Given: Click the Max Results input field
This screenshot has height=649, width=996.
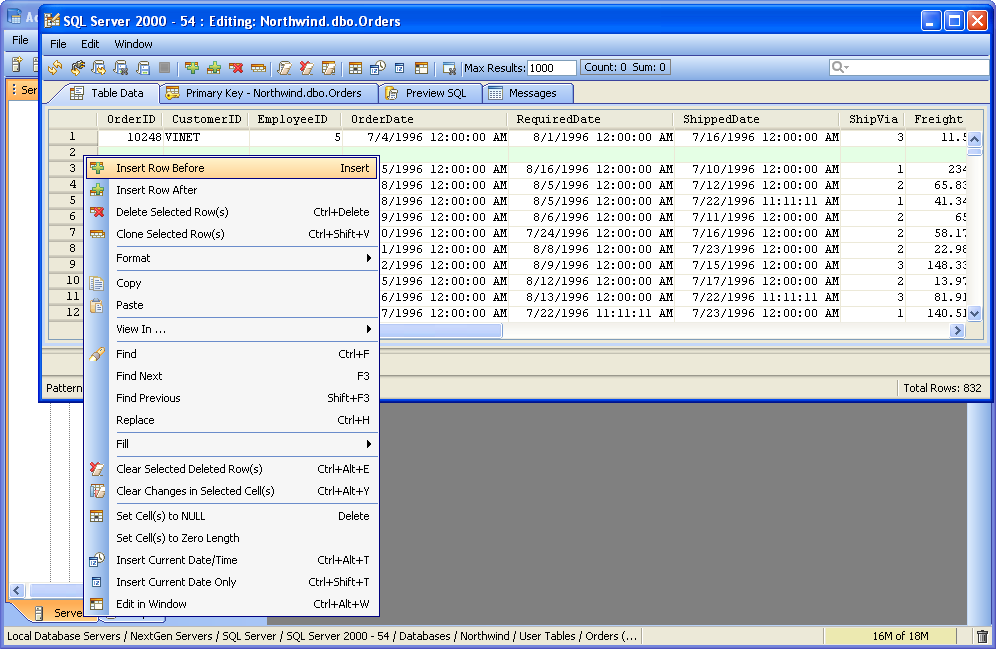Looking at the screenshot, I should (551, 68).
